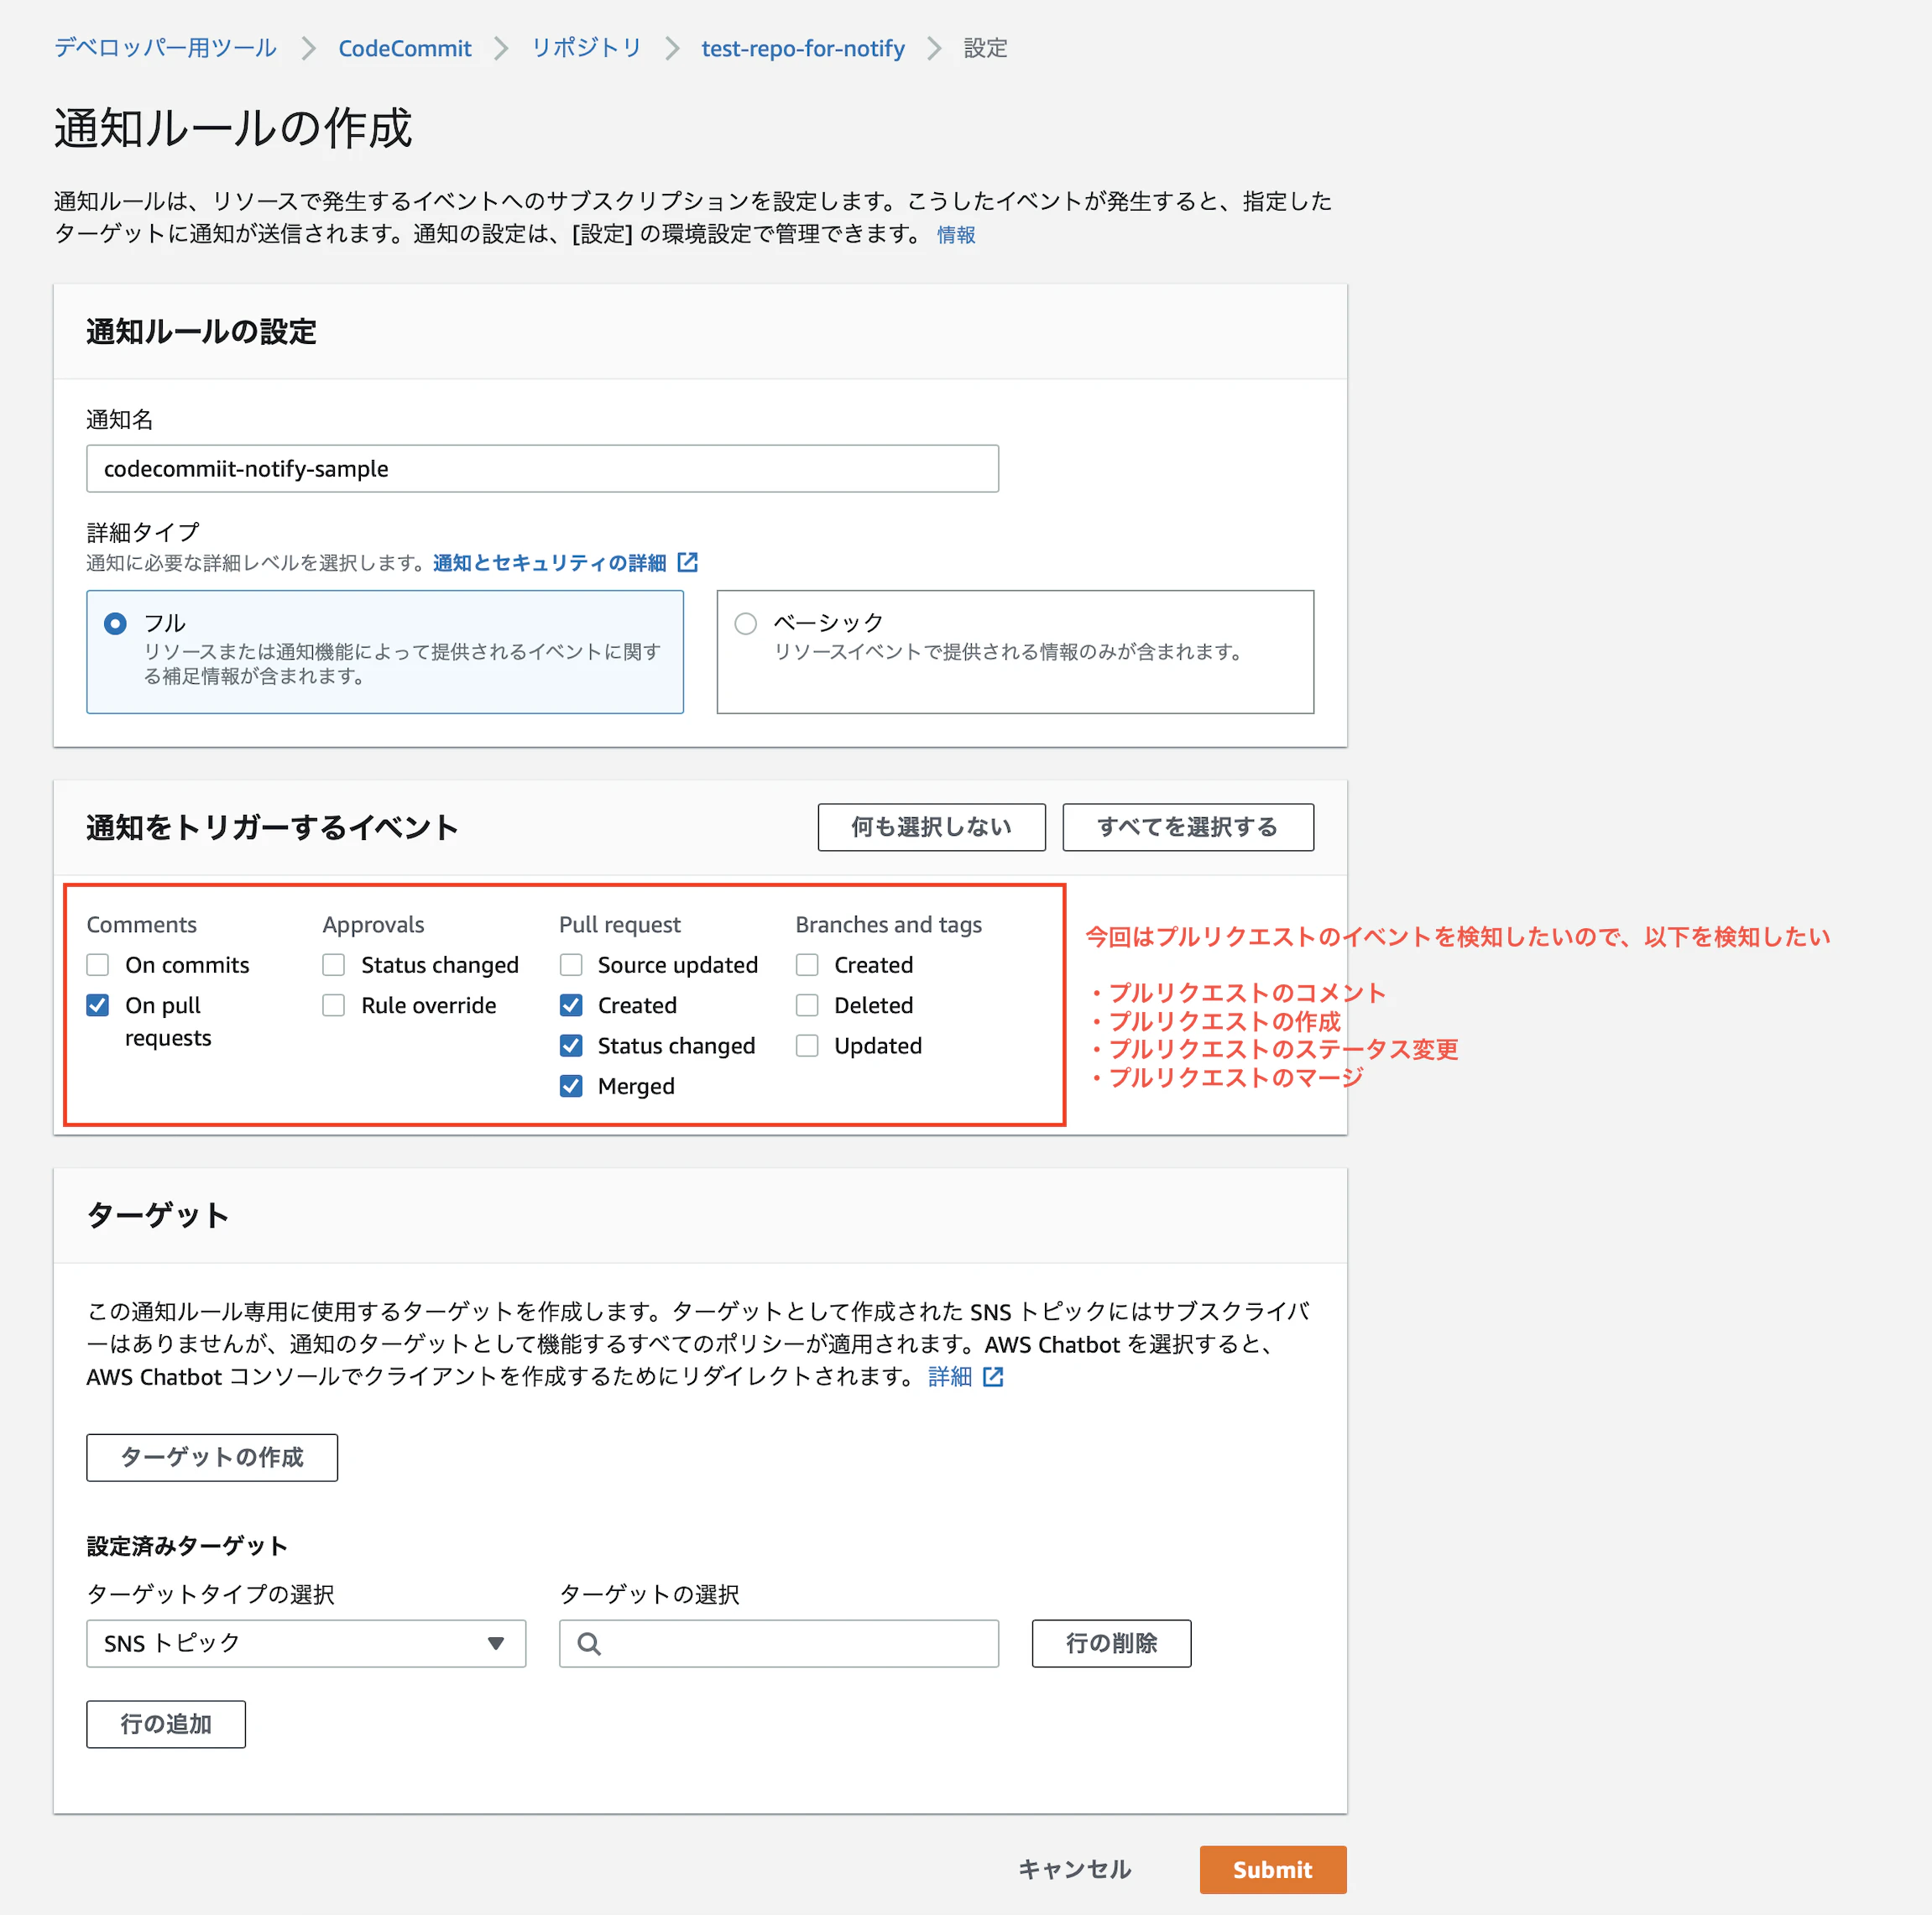Screen dimensions: 1932x1915
Task: Open 通知とセキュリティの詳細 link
Action: click(x=549, y=562)
